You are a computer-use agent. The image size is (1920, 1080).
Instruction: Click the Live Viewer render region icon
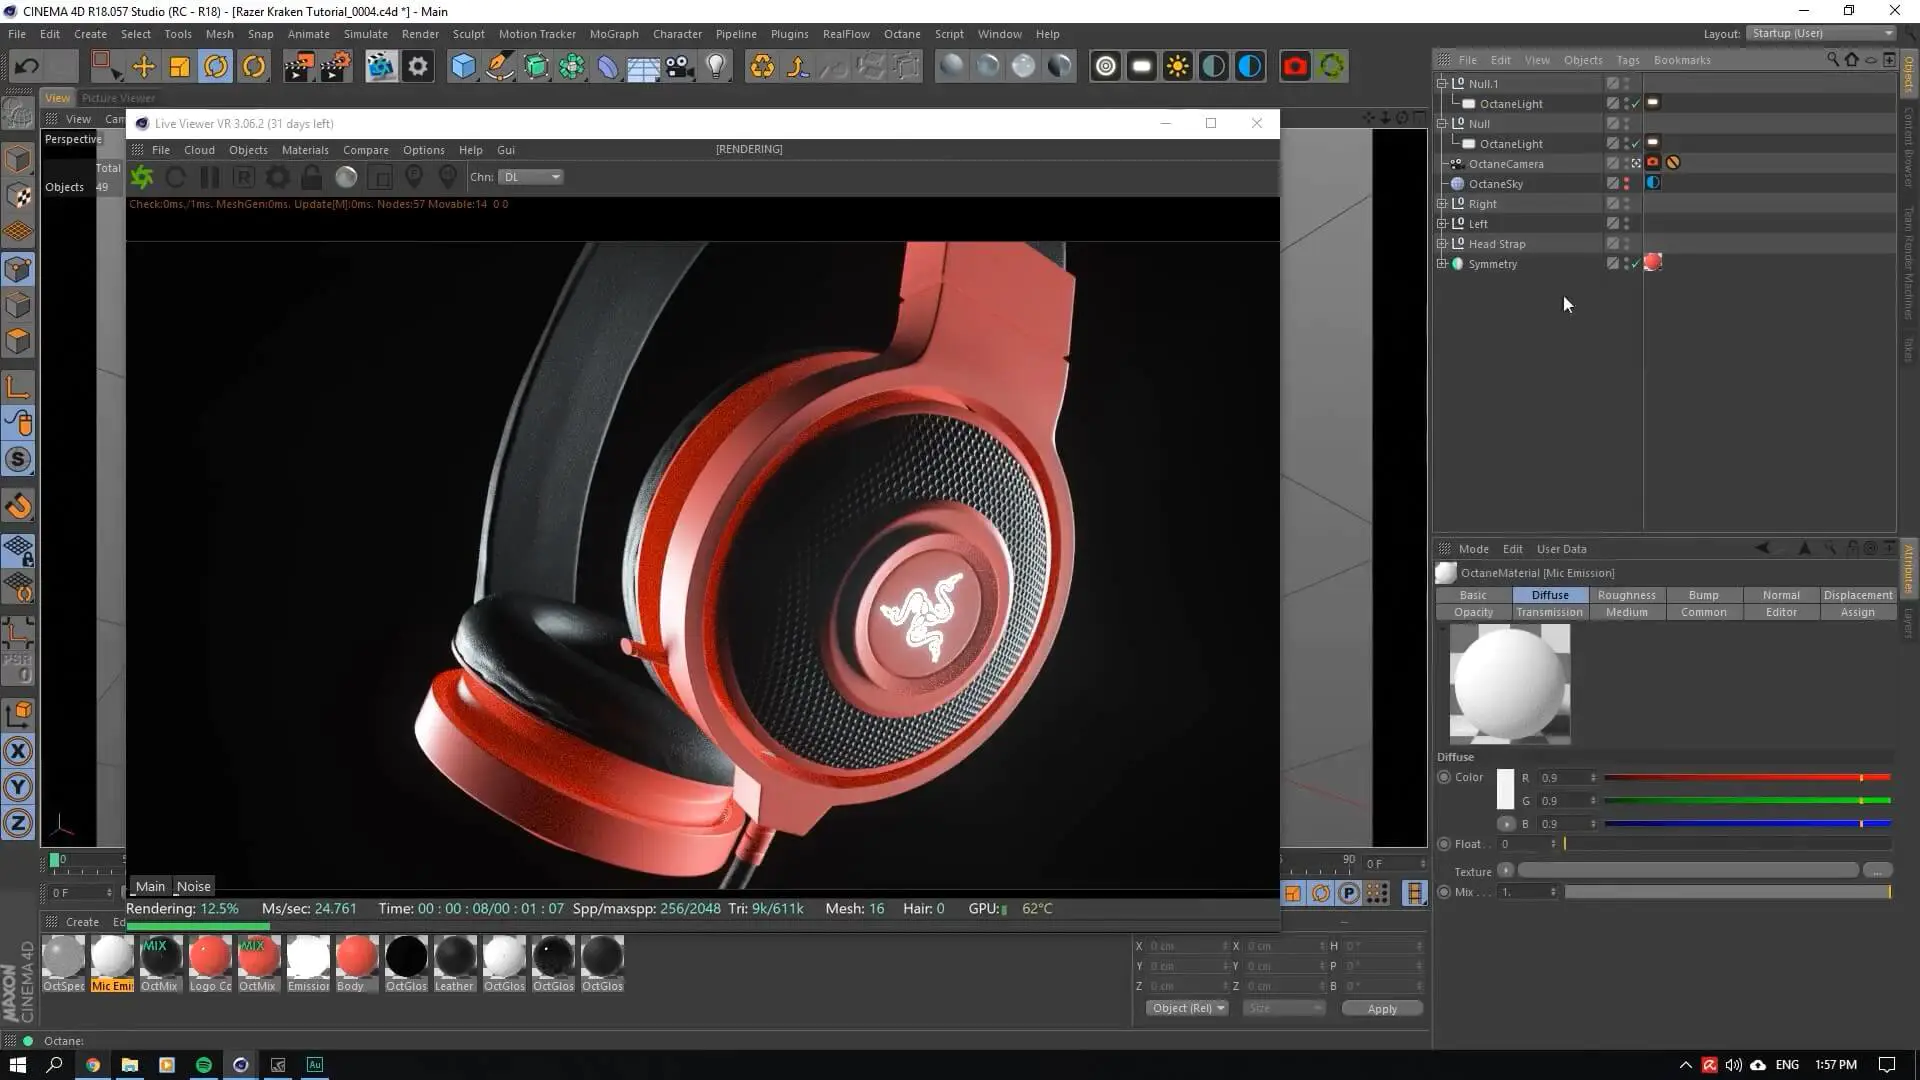(380, 177)
